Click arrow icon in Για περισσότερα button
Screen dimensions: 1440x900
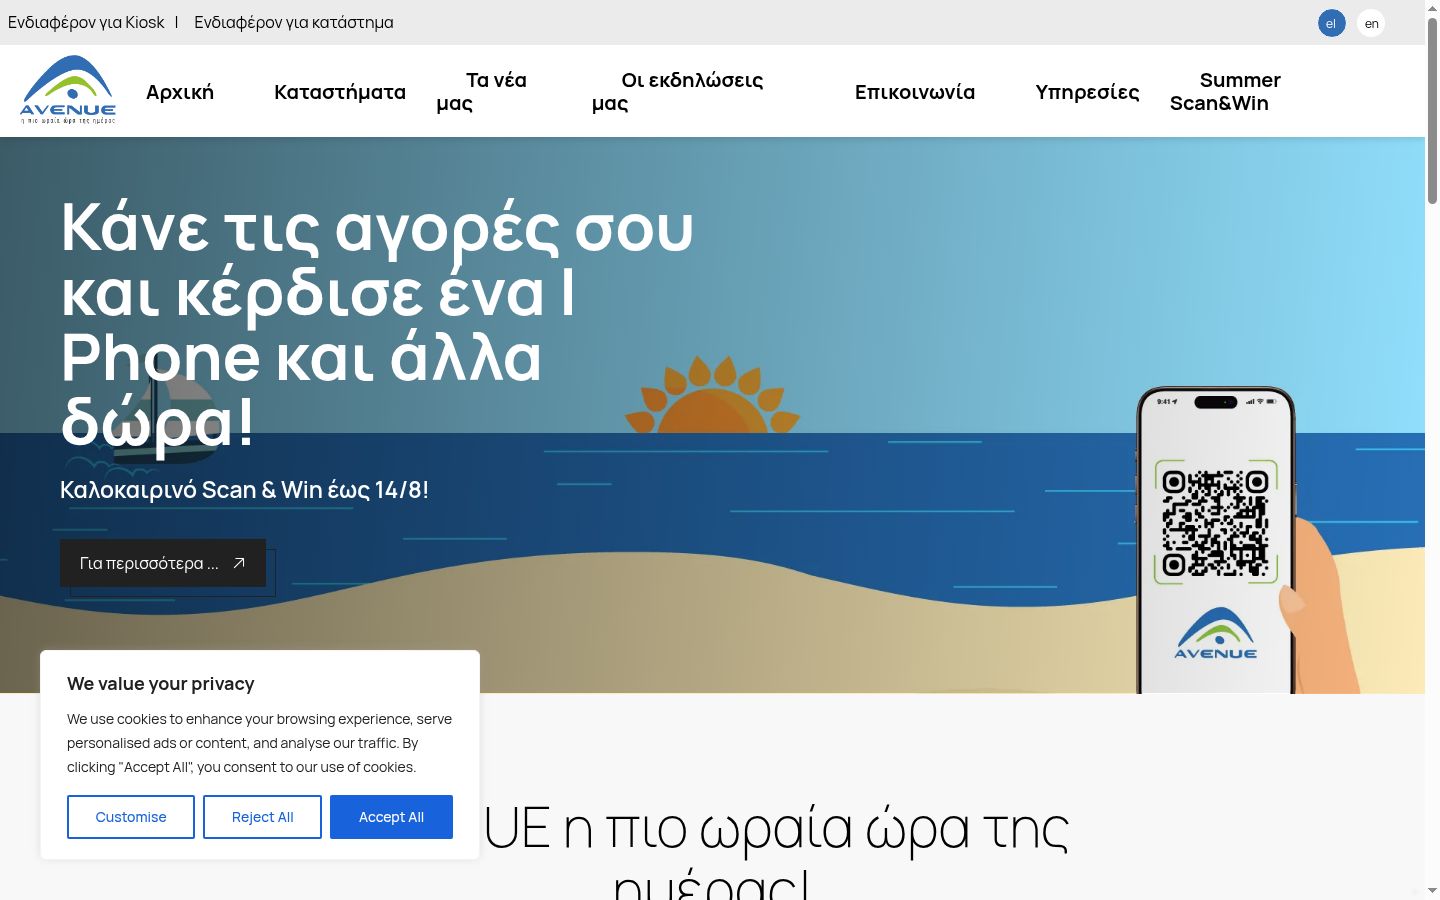coord(239,563)
